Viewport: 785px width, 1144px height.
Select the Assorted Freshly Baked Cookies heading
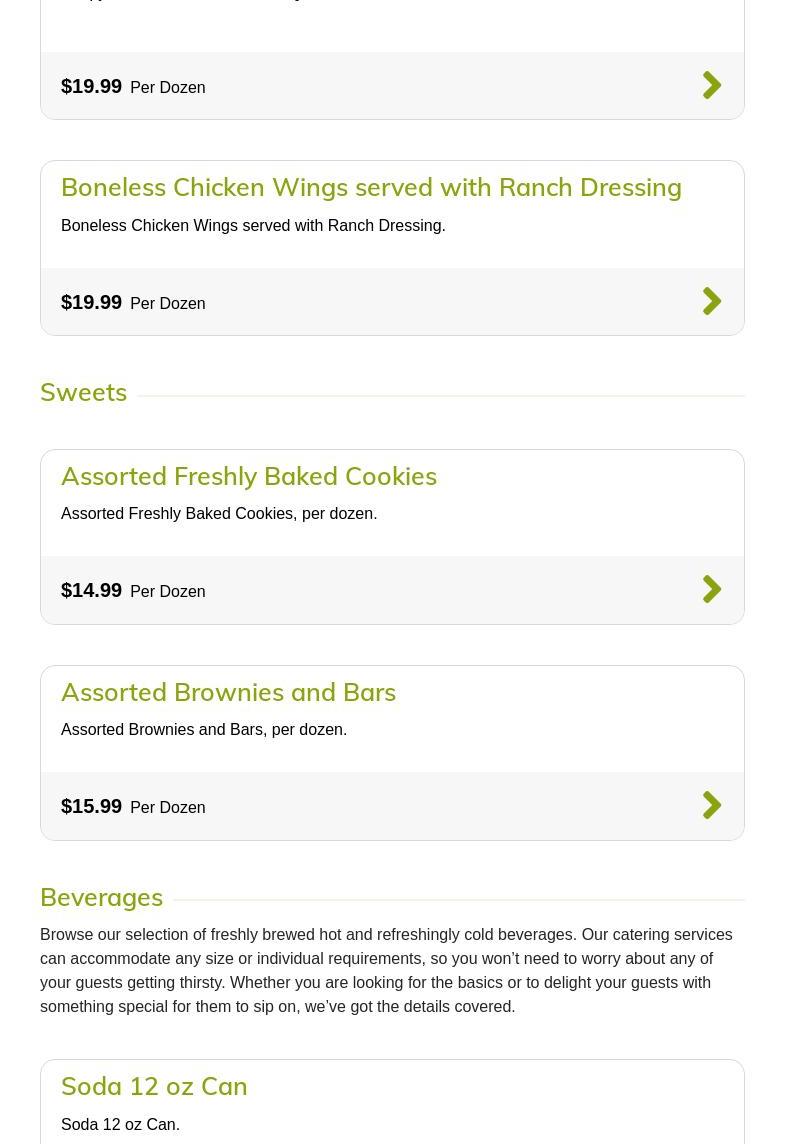[249, 476]
